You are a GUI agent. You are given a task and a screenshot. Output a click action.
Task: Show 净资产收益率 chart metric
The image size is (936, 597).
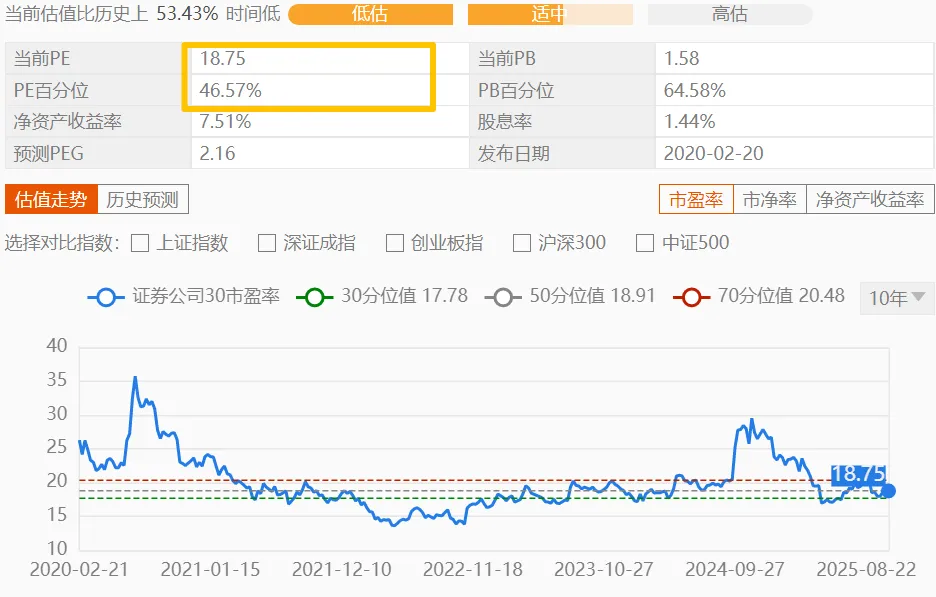pos(870,199)
